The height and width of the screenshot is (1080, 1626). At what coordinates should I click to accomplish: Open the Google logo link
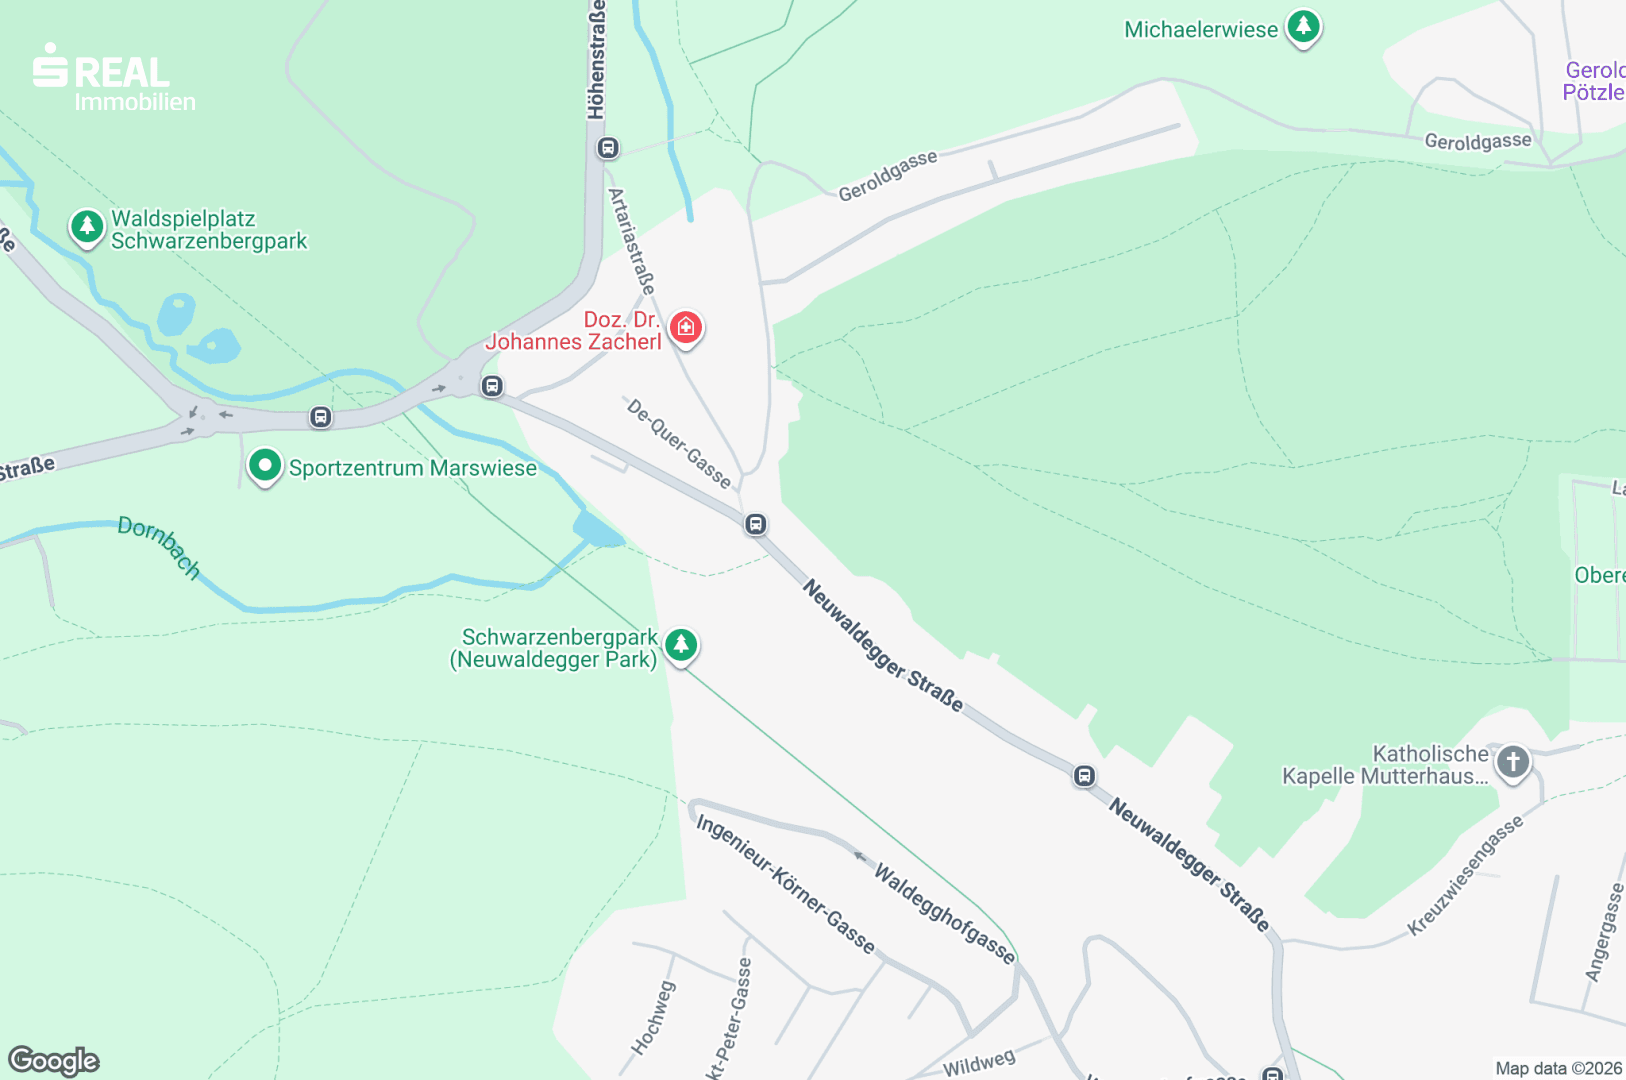pyautogui.click(x=54, y=1061)
